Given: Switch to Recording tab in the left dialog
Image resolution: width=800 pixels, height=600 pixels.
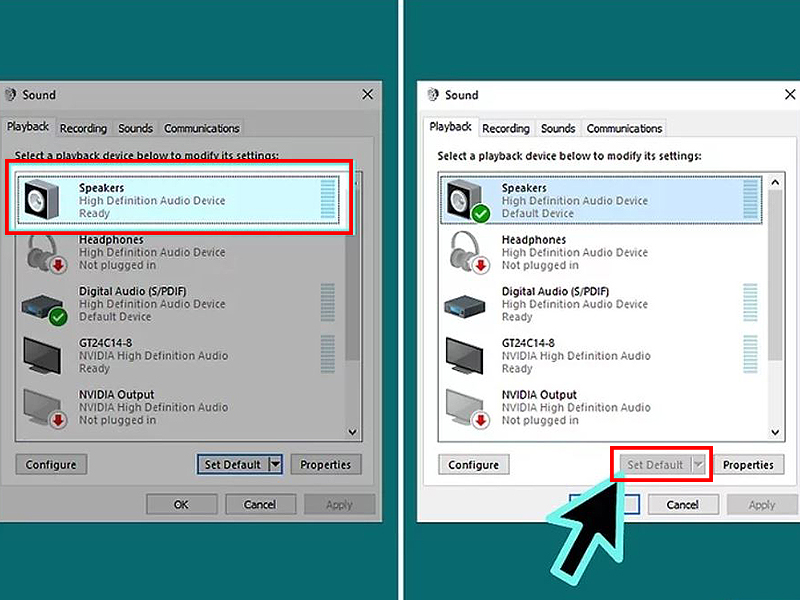Looking at the screenshot, I should pyautogui.click(x=83, y=128).
